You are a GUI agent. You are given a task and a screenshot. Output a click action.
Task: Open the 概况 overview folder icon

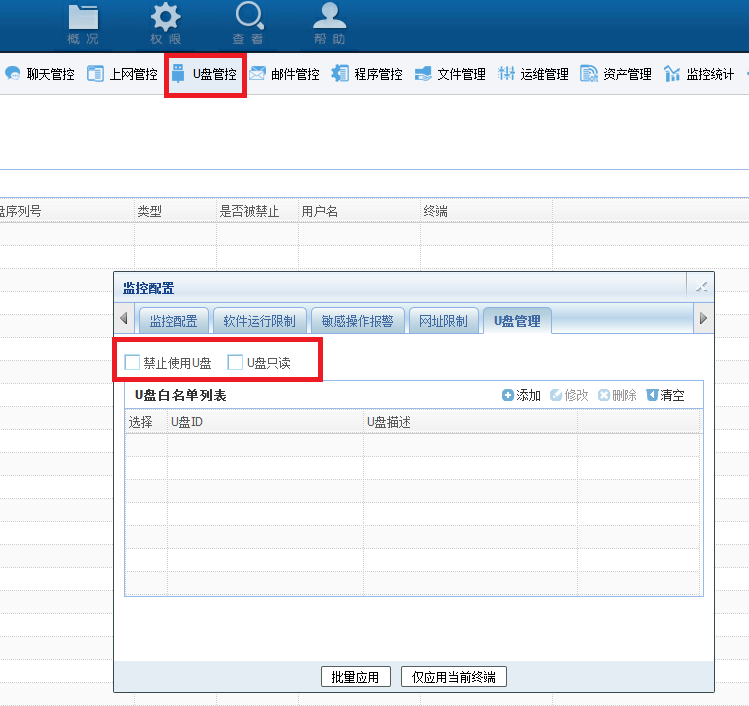[83, 17]
